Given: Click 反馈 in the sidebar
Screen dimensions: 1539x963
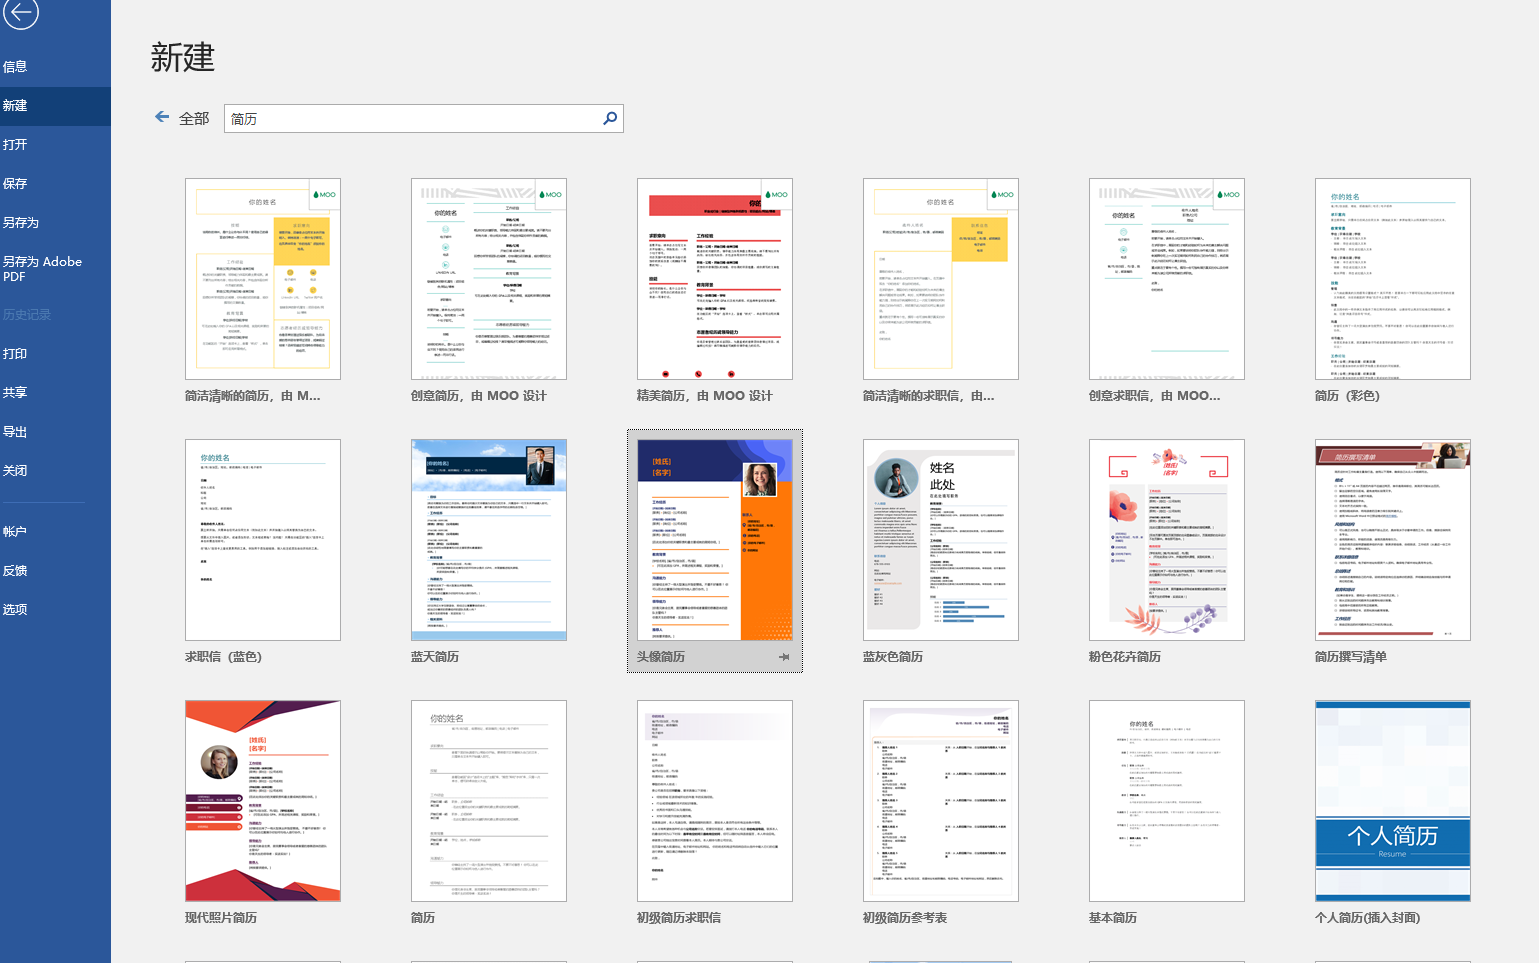Looking at the screenshot, I should coord(55,570).
